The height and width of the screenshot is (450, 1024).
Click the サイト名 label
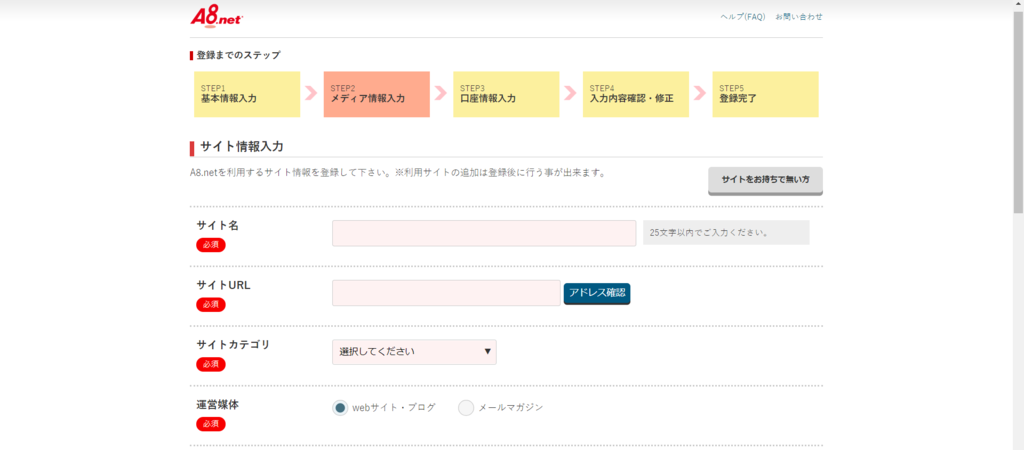click(x=217, y=225)
